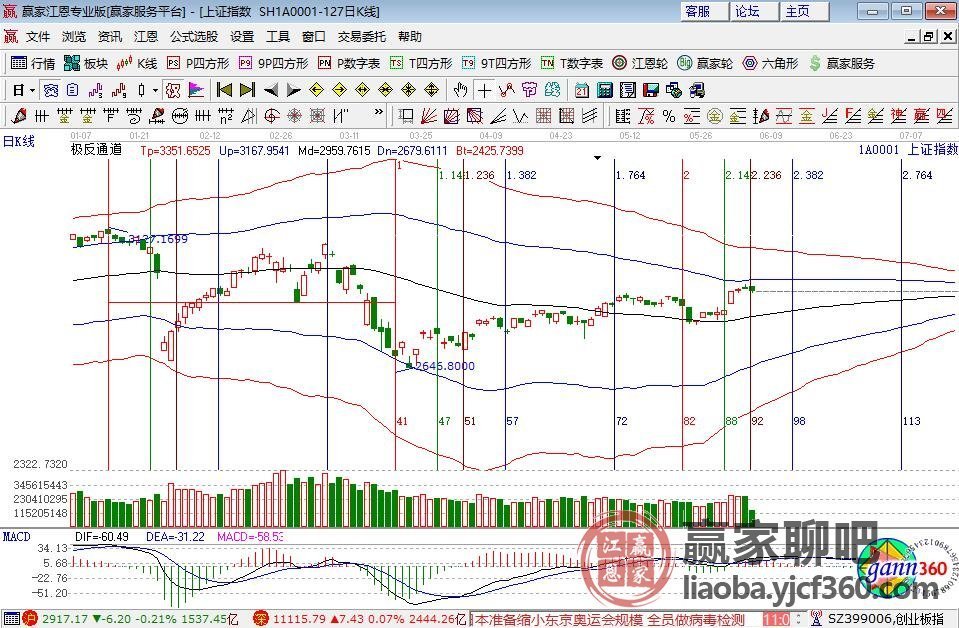Restore the inner chart window button

[928, 37]
